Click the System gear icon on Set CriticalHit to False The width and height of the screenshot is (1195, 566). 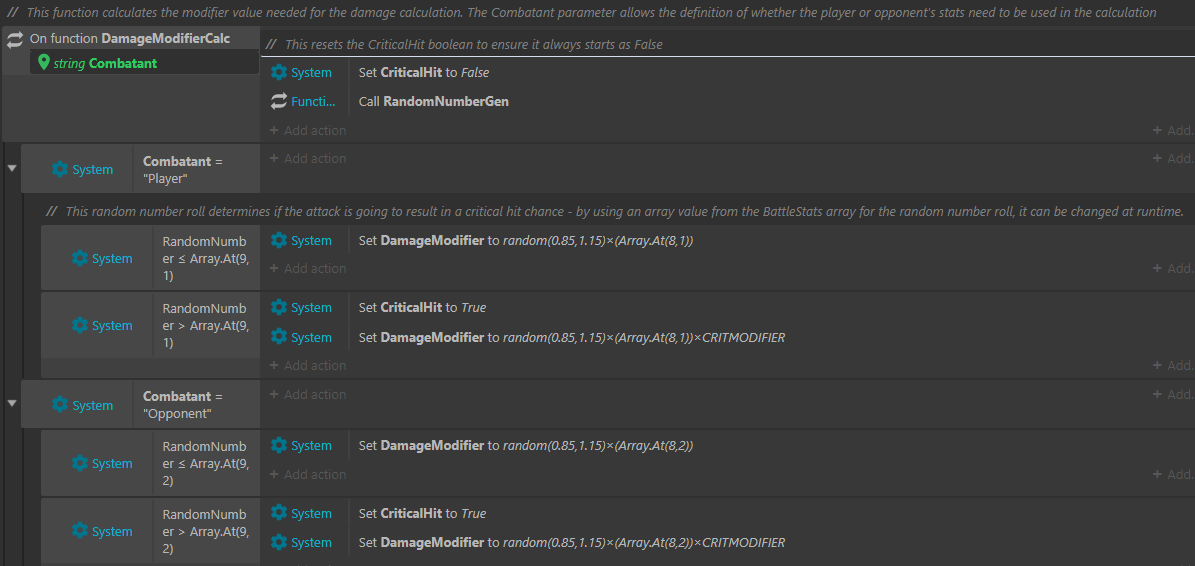279,73
